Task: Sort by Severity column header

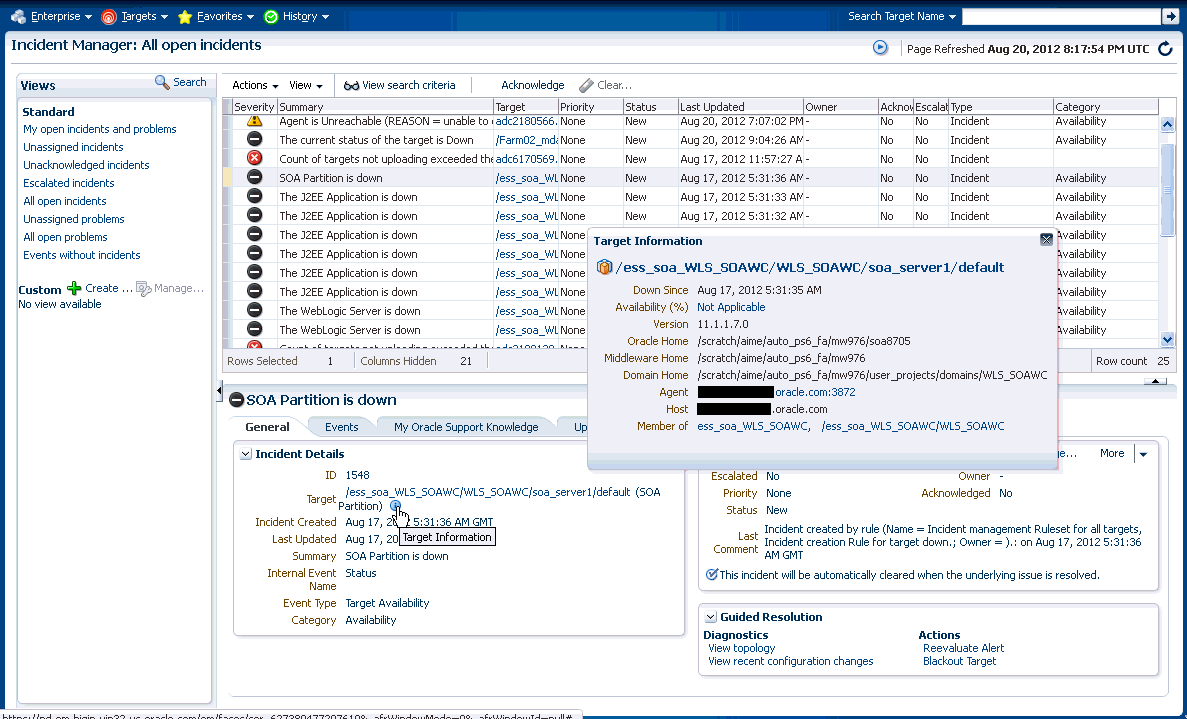Action: tap(254, 107)
